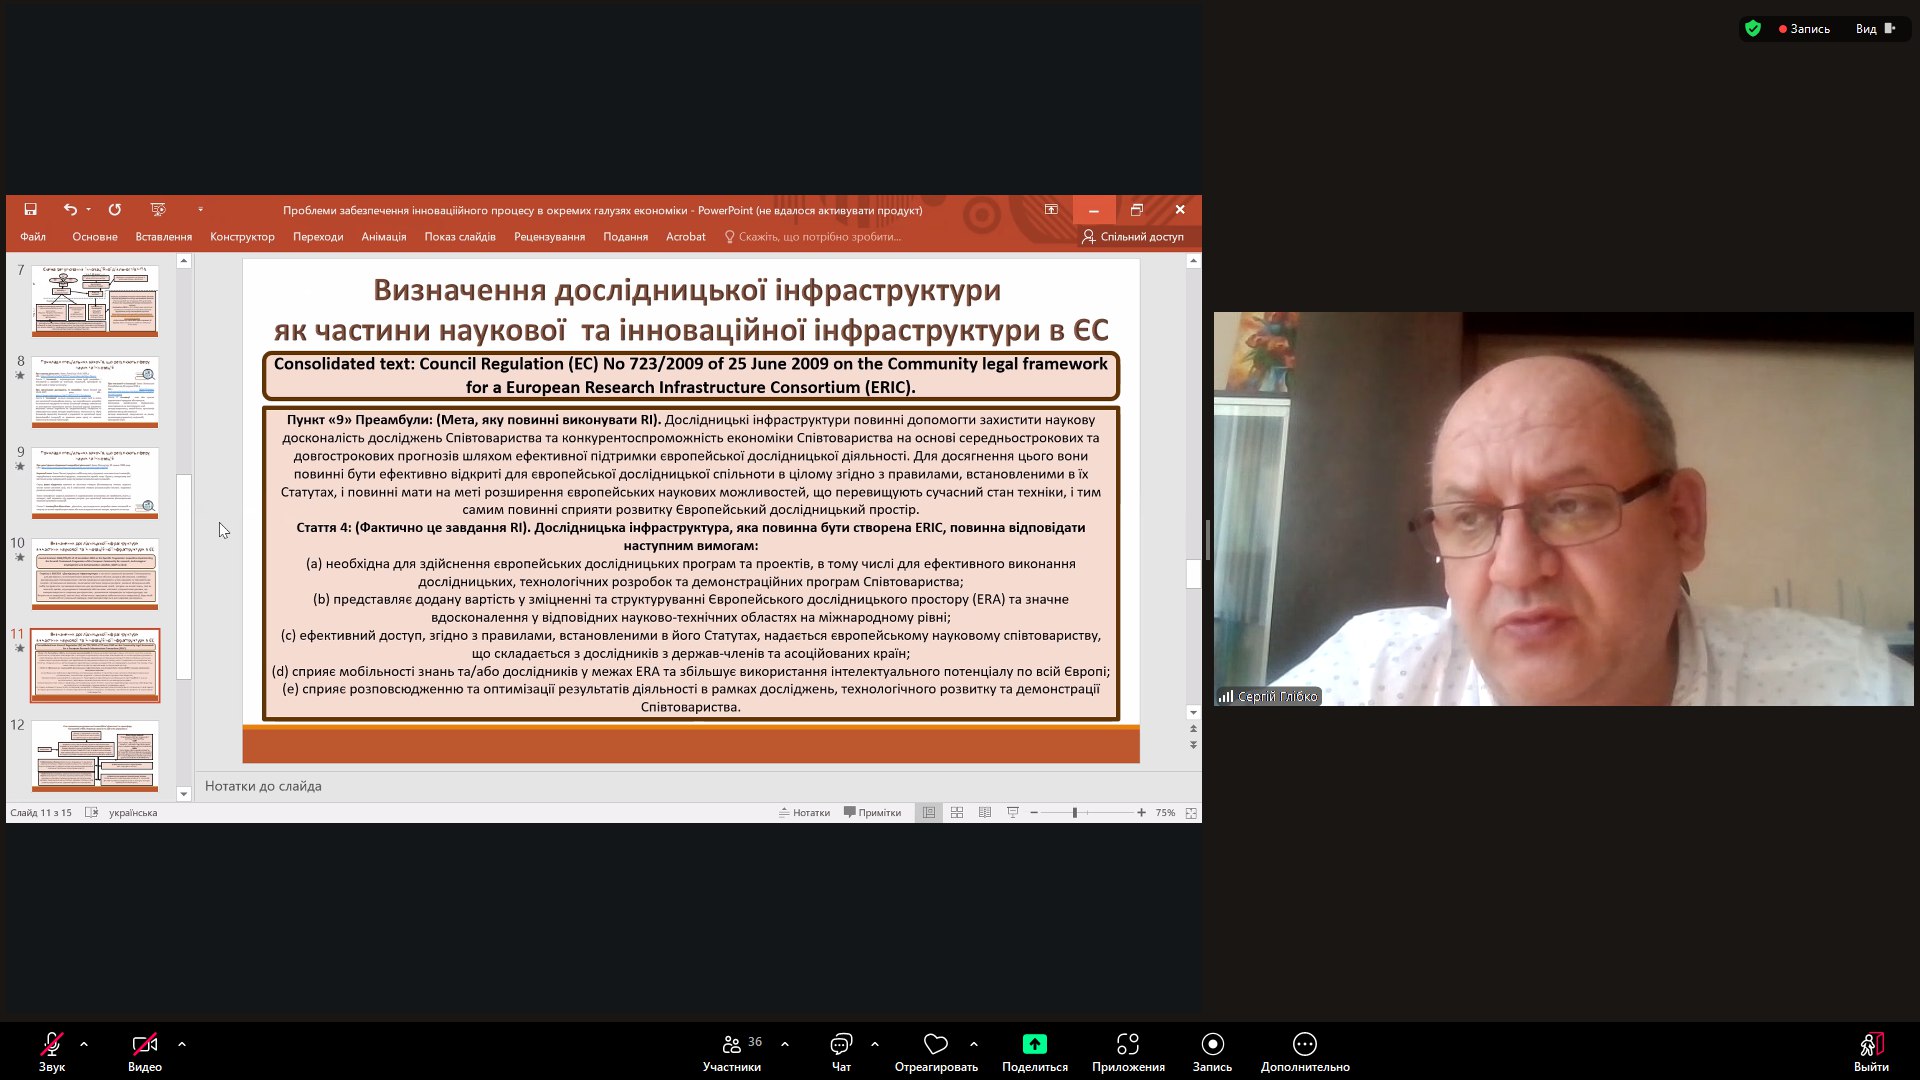Viewport: 1920px width, 1080px height.
Task: Turn on camera with the Видео icon
Action: click(x=144, y=1045)
